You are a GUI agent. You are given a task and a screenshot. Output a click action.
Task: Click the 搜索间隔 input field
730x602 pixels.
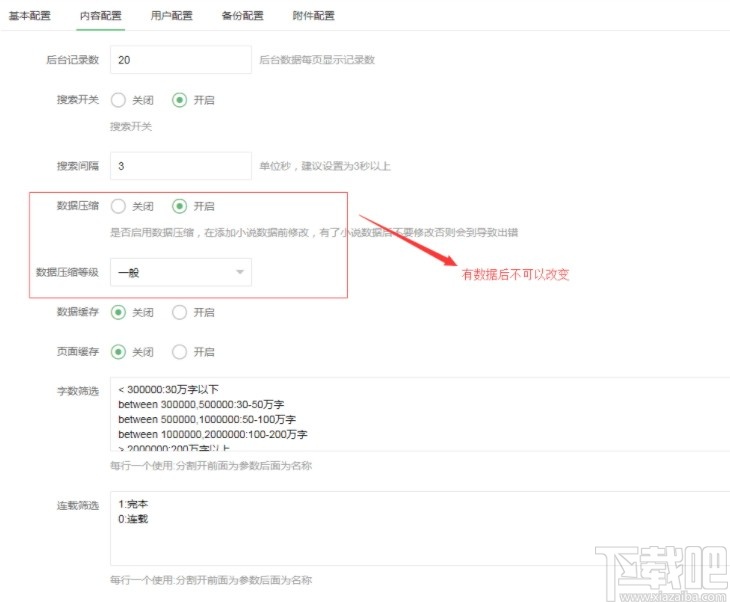[181, 166]
